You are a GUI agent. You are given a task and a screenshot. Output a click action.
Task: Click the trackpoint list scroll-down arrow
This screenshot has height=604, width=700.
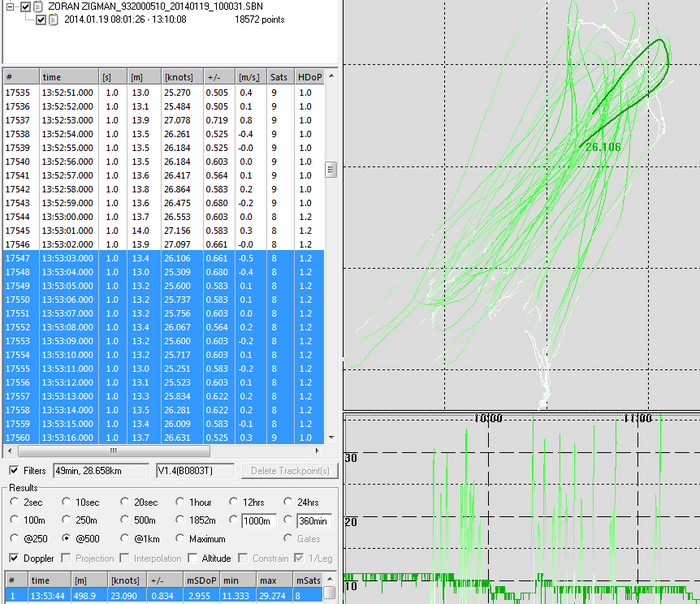tap(331, 437)
